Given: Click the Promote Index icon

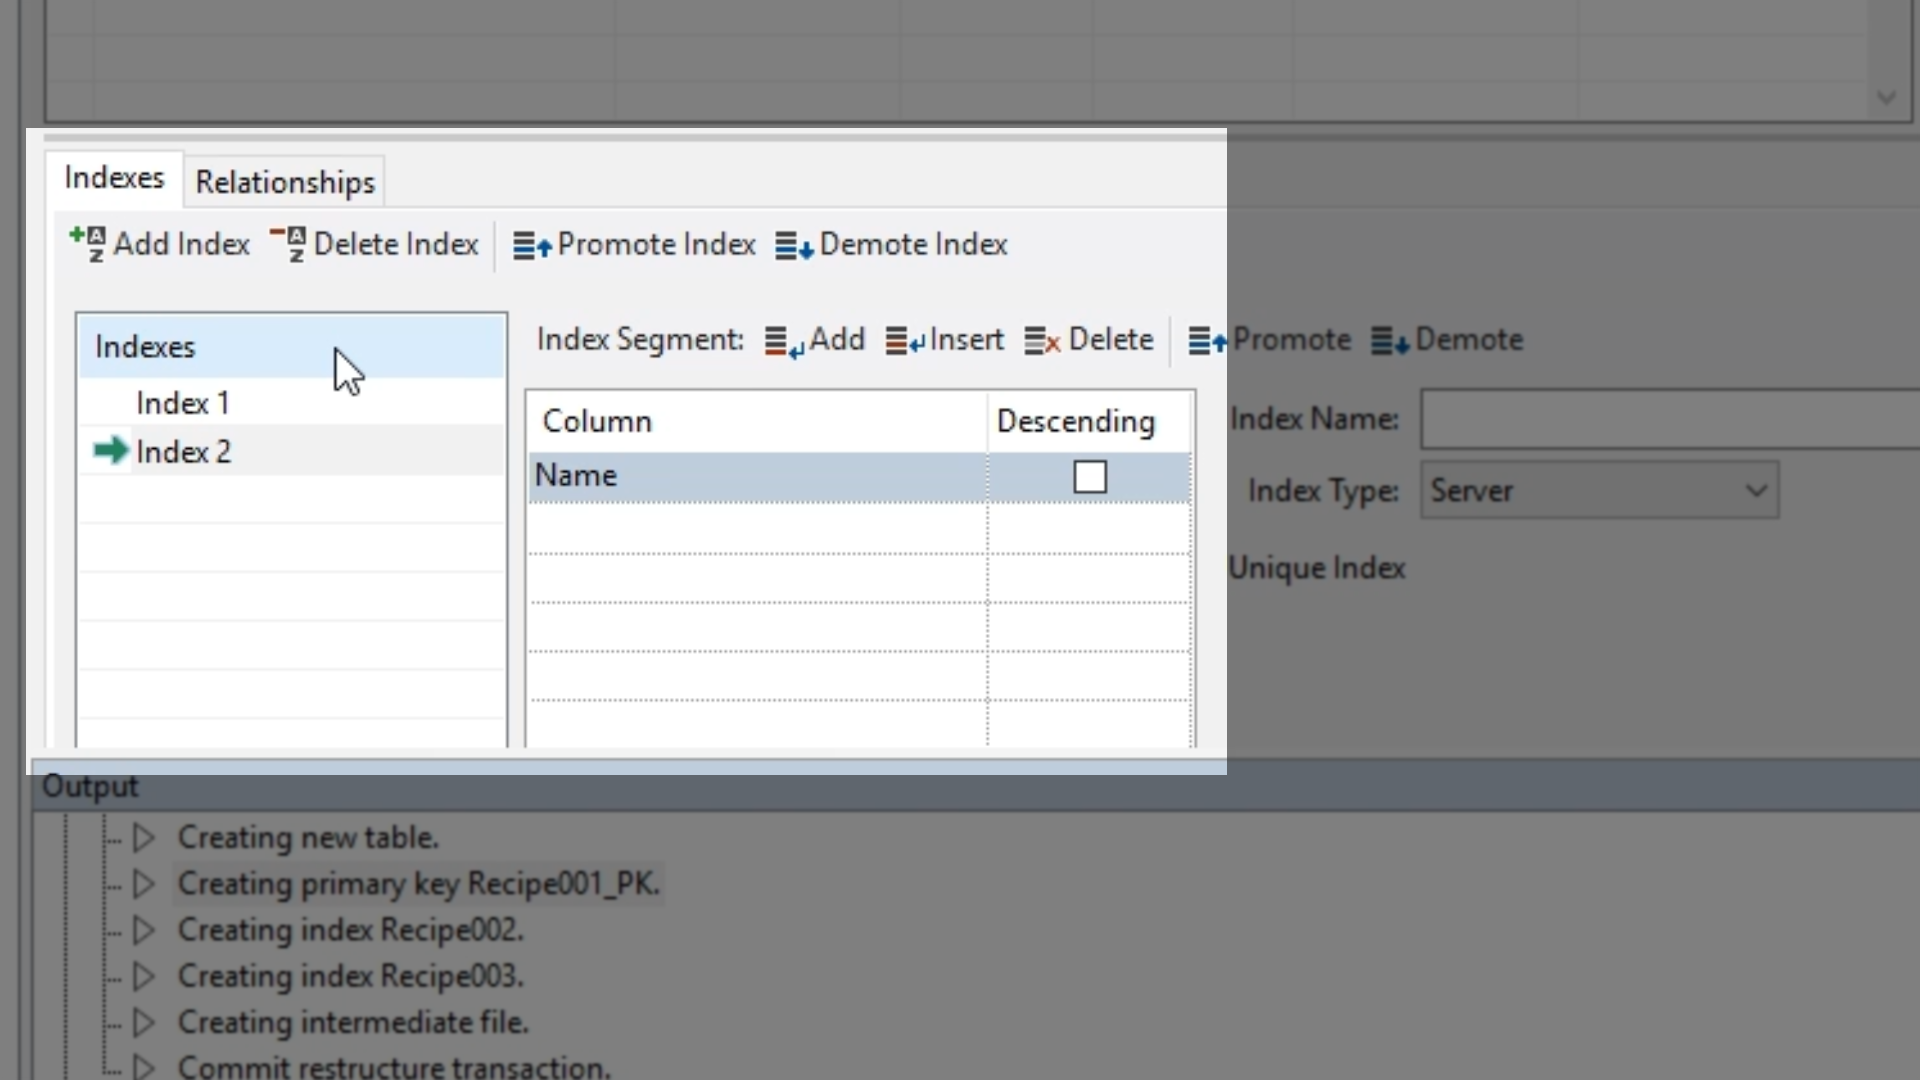Looking at the screenshot, I should click(532, 245).
